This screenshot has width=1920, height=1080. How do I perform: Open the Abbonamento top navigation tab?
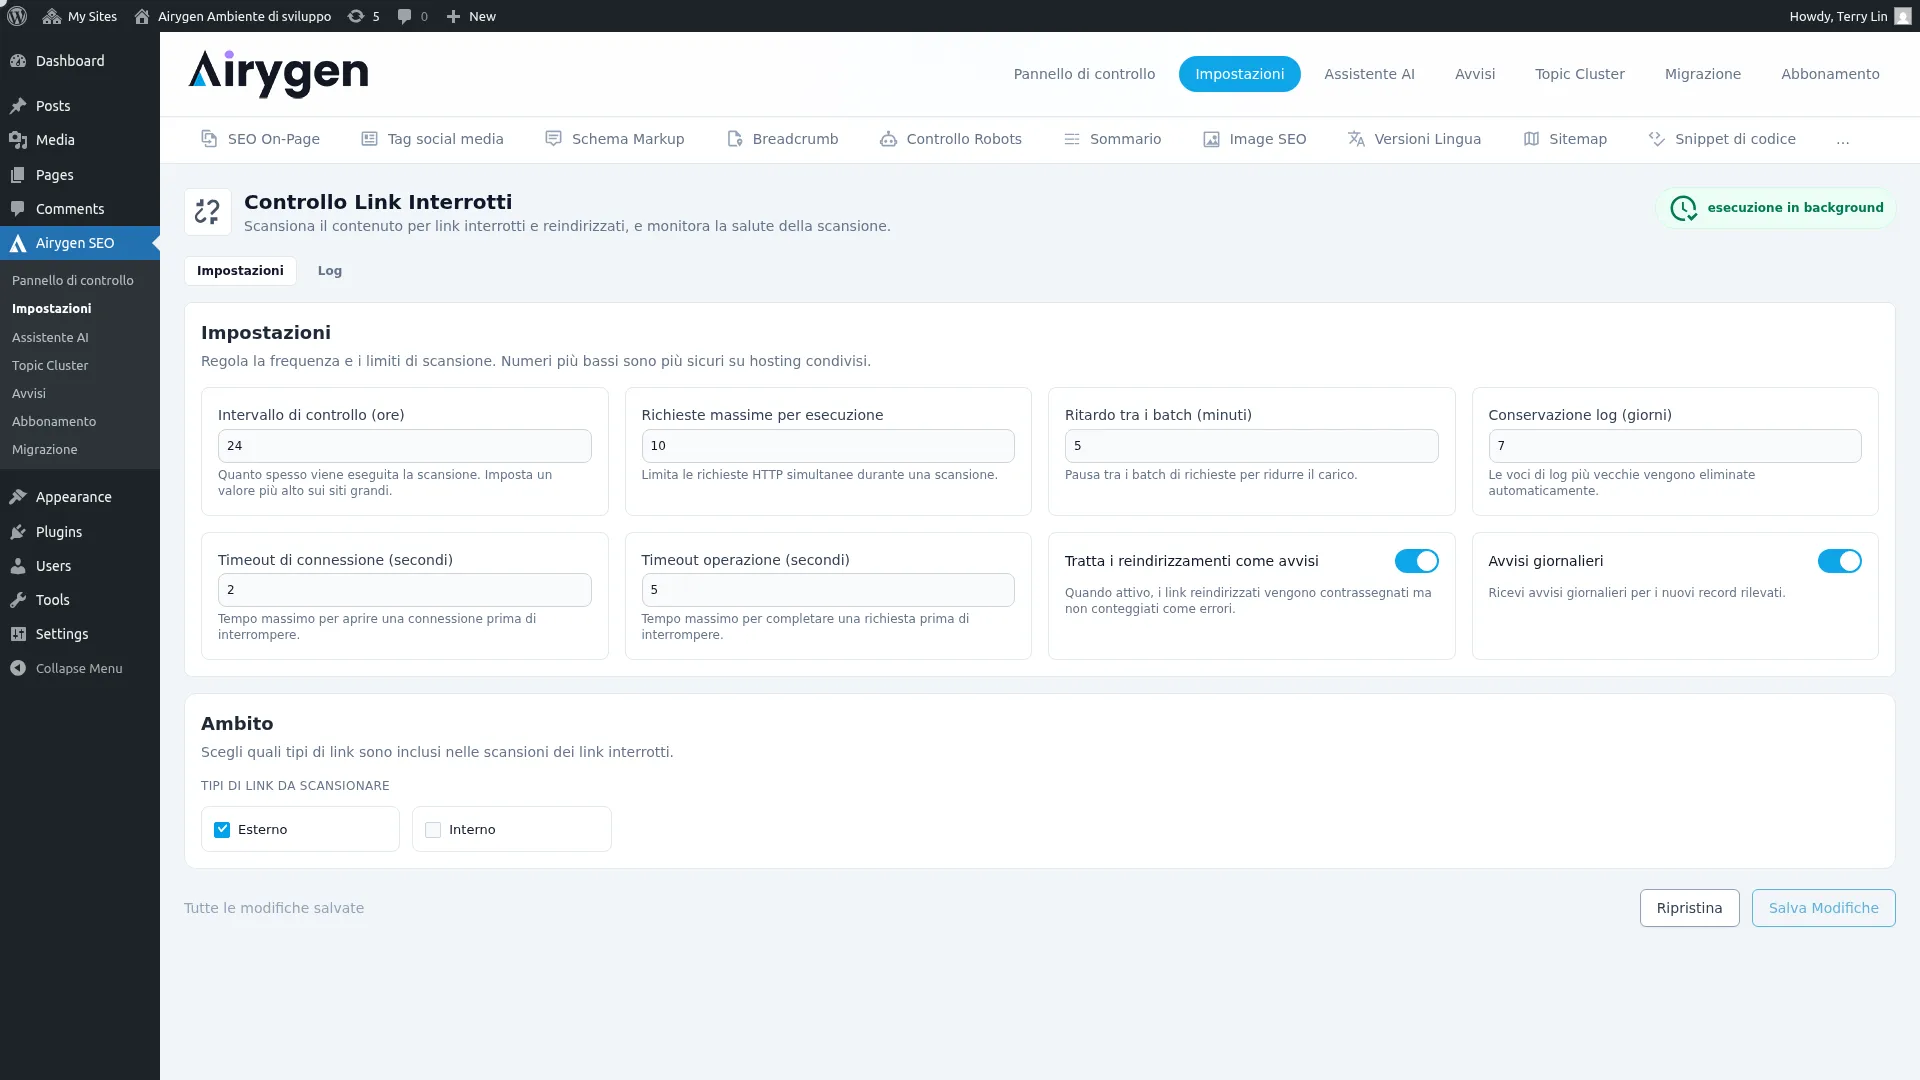(1830, 74)
